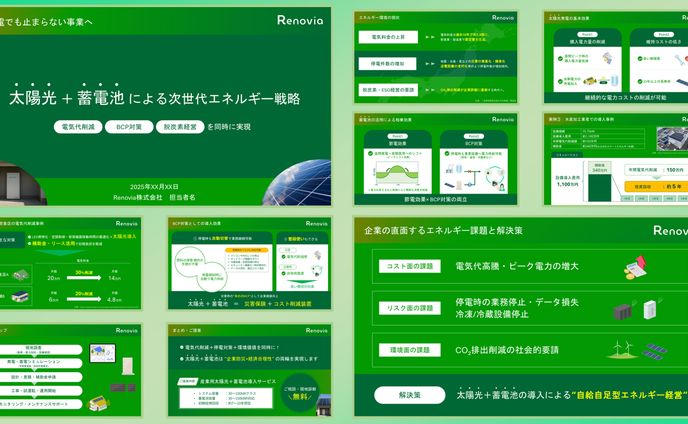Click the 電気料金の上昇 box
Screen dimensions: 688x424
coord(388,37)
